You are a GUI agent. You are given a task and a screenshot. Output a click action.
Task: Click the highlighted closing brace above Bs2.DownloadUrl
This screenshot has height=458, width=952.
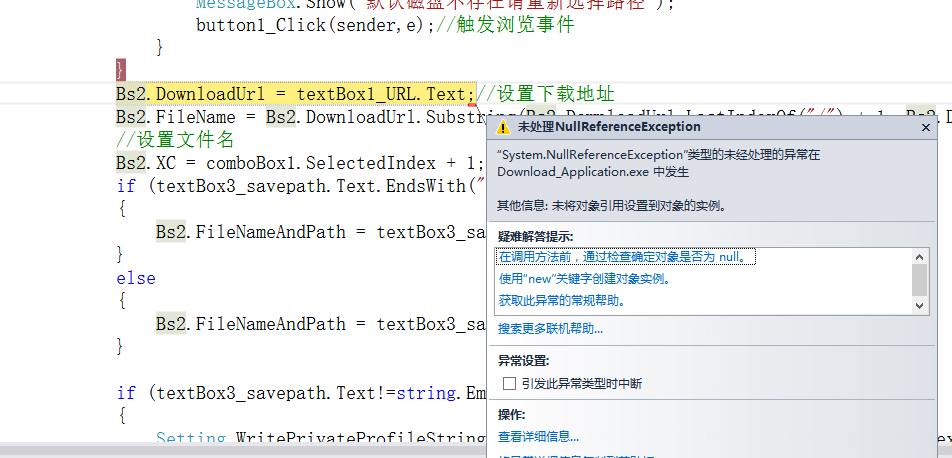tap(120, 70)
